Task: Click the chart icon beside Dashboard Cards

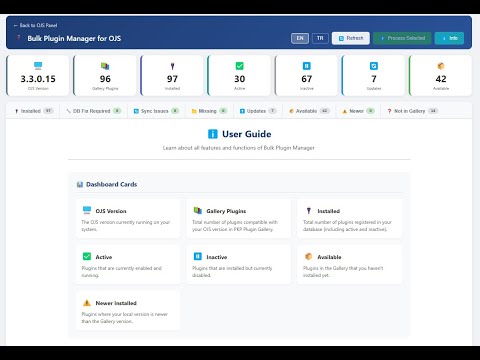Action: point(80,184)
